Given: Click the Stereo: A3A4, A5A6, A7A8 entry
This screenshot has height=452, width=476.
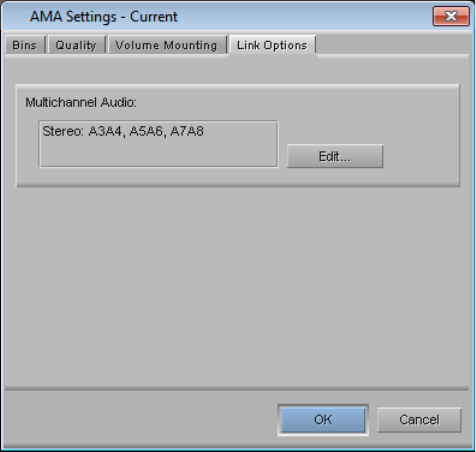Looking at the screenshot, I should (123, 131).
